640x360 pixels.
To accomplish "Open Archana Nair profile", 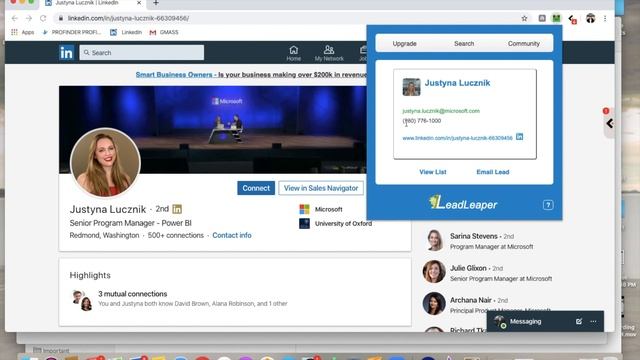I will click(x=471, y=300).
